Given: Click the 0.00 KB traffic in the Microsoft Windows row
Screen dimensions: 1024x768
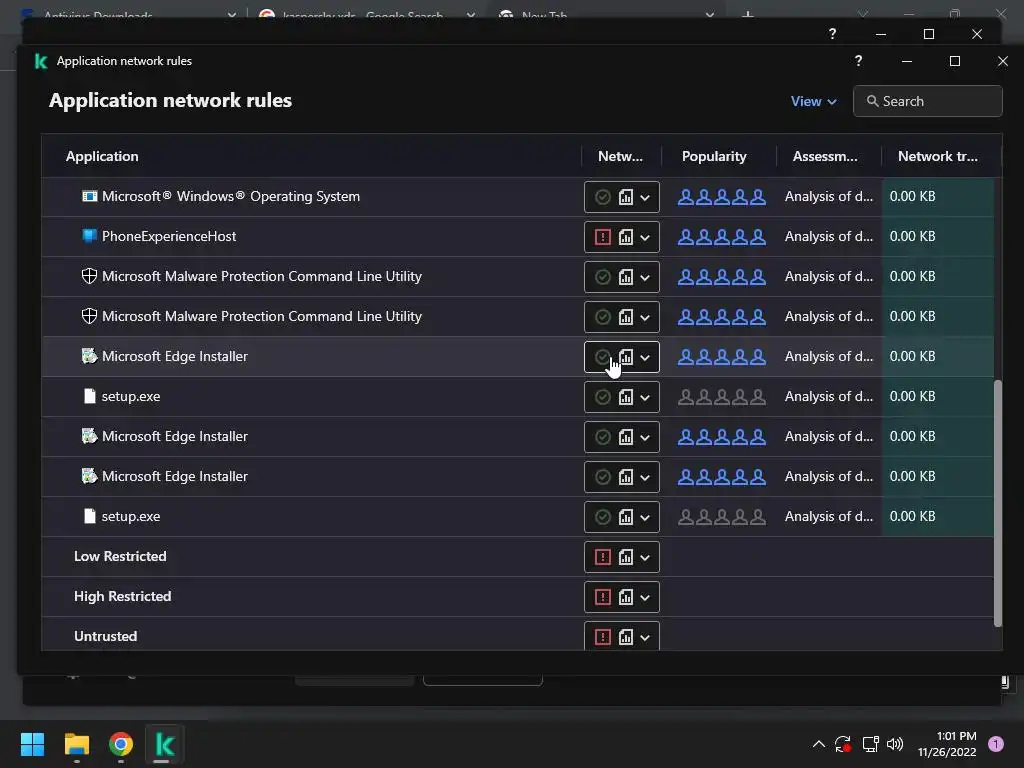Looking at the screenshot, I should [912, 197].
